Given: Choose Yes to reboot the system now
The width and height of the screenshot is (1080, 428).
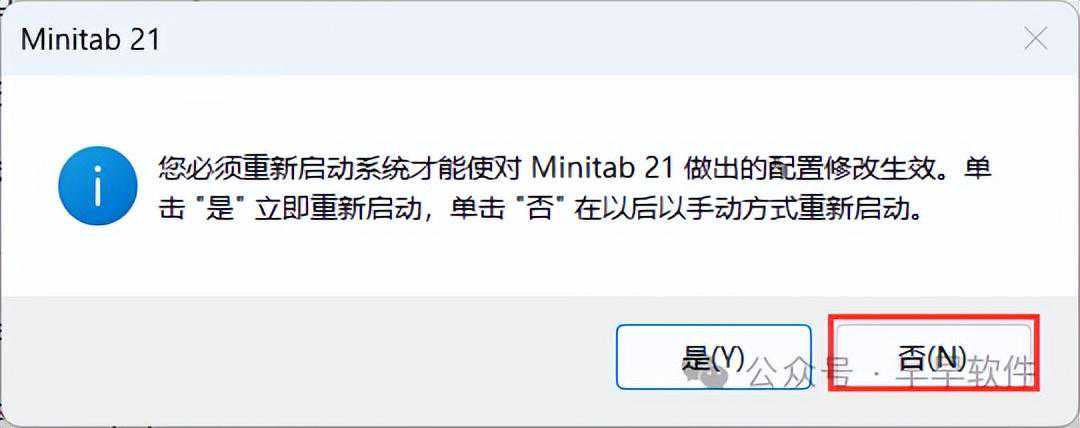Looking at the screenshot, I should [x=714, y=356].
